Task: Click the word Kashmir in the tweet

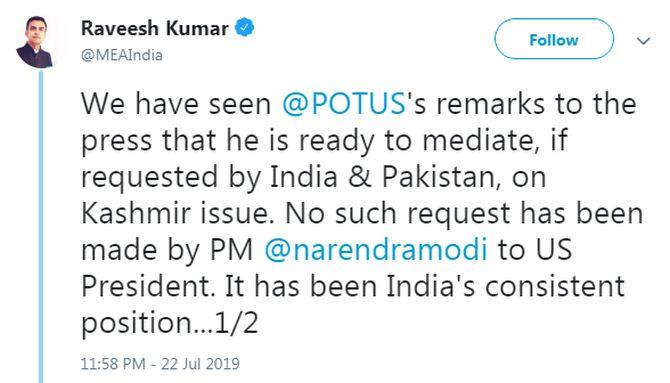Action: (135, 213)
